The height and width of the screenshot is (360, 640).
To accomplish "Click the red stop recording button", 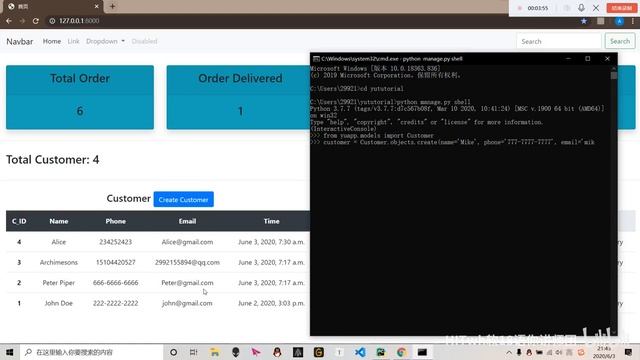I will click(622, 8).
